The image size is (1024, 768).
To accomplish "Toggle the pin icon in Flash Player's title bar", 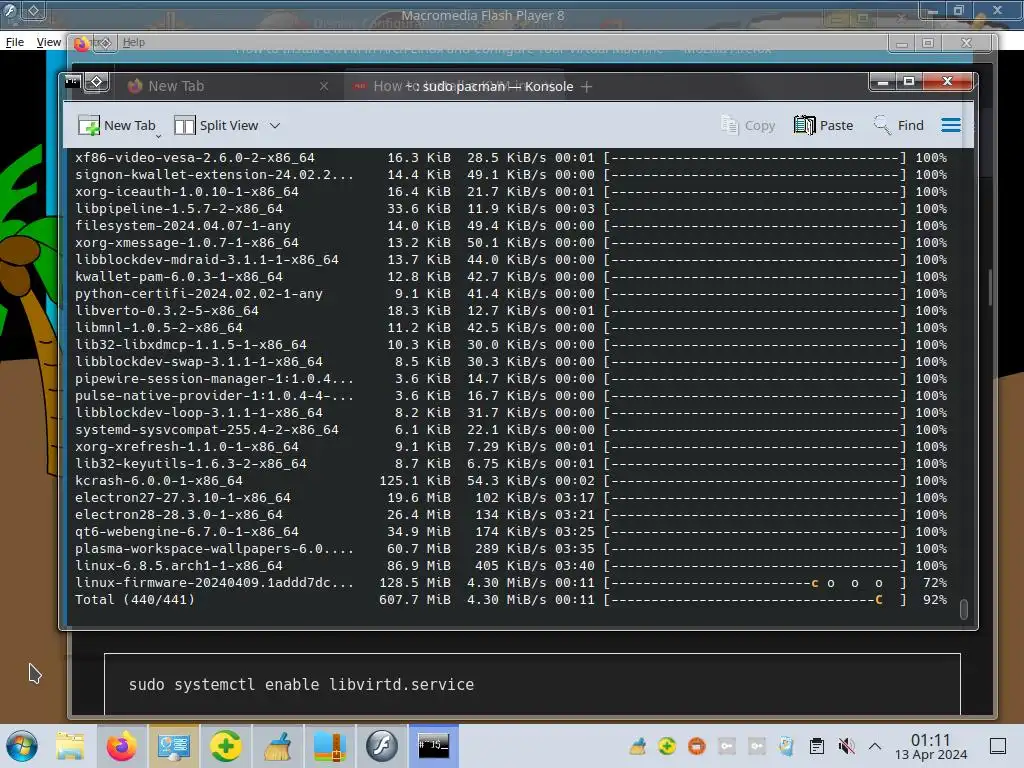I will point(33,10).
